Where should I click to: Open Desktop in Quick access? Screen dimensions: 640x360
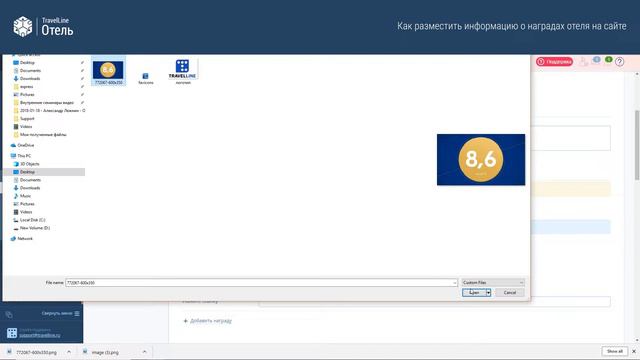coord(27,62)
